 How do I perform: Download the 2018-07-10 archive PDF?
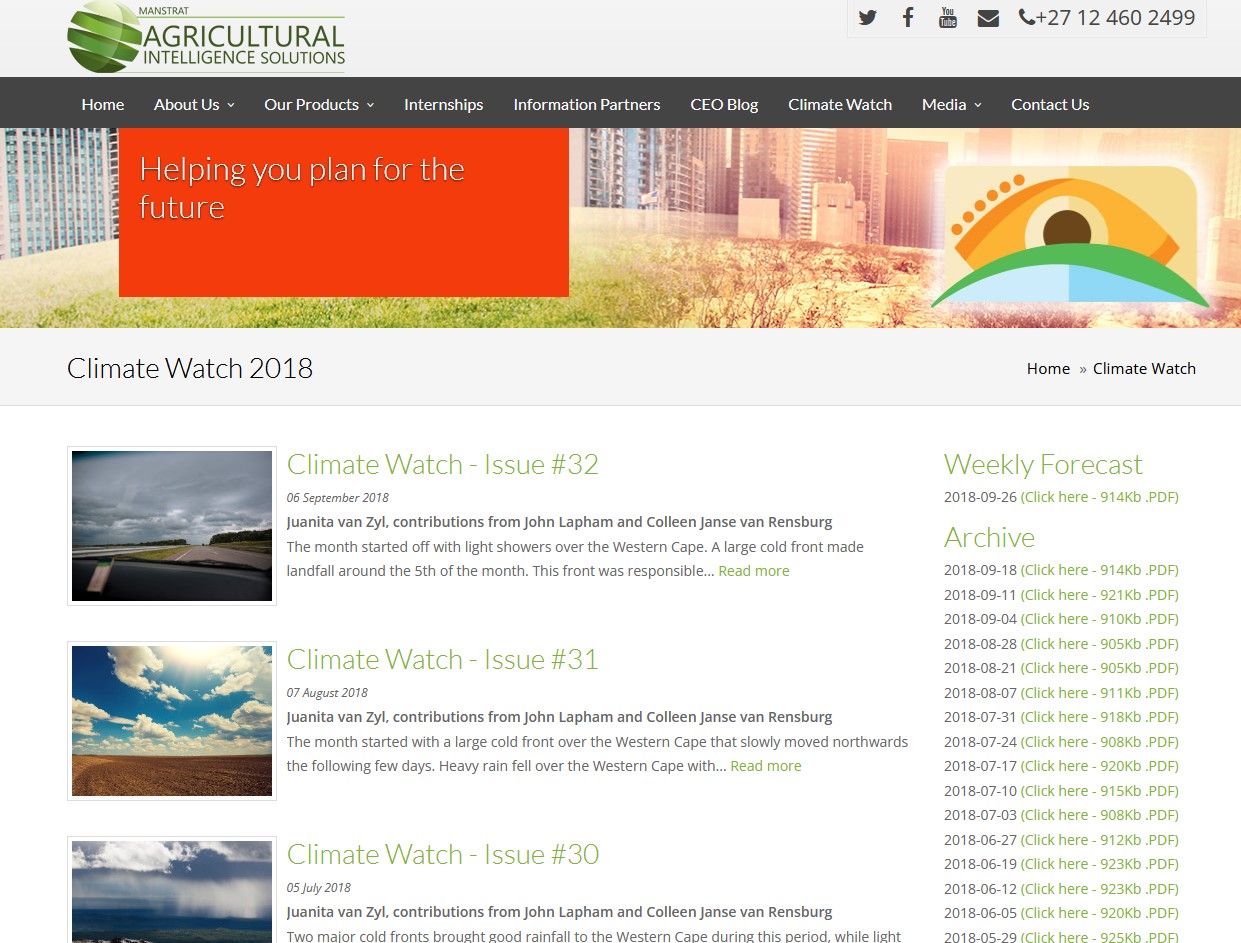(1099, 791)
